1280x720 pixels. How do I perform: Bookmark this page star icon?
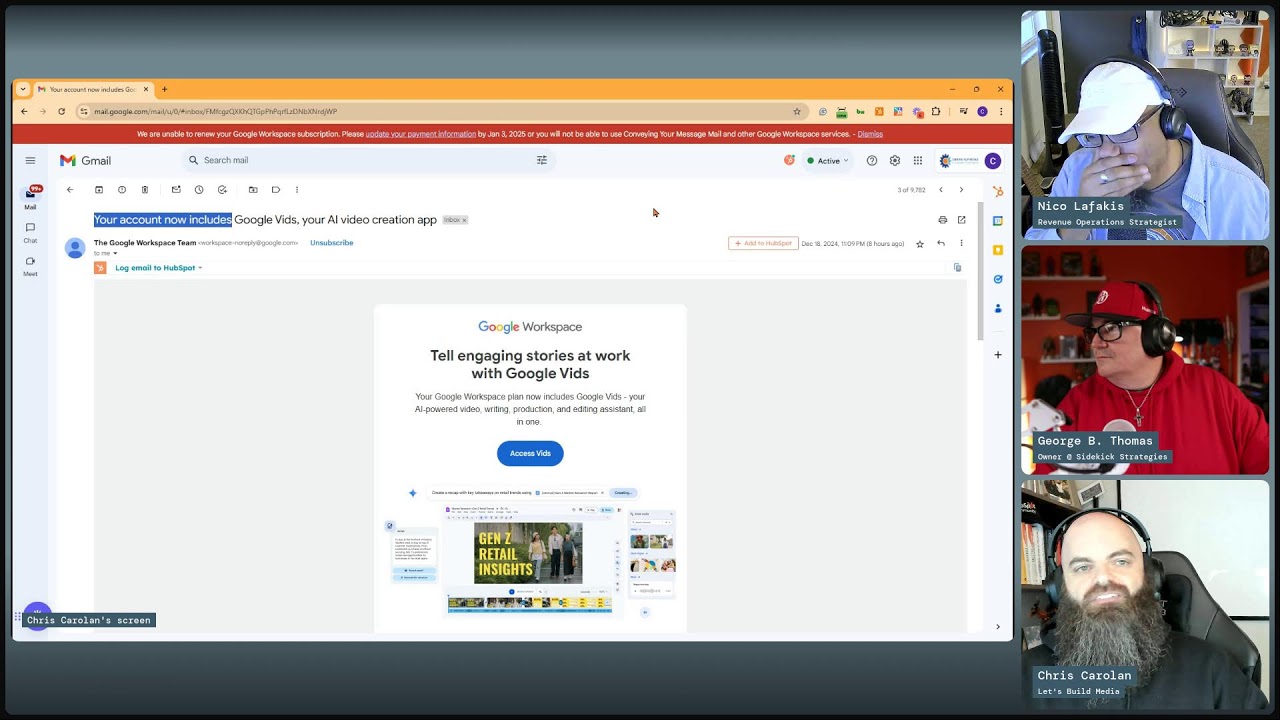[797, 111]
